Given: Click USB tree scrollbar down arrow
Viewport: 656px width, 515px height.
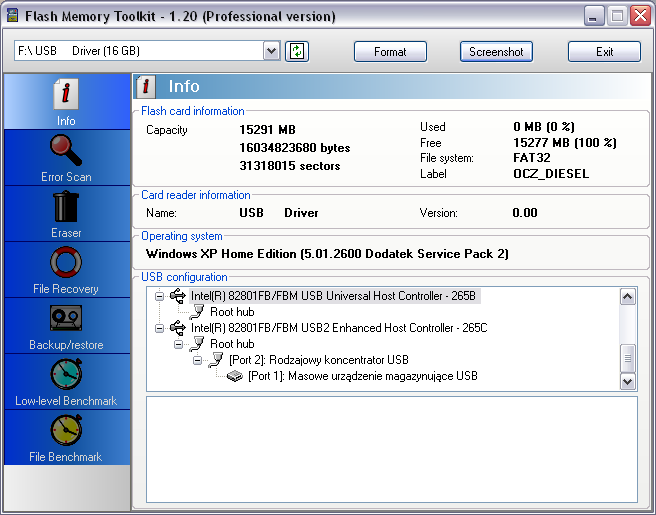Looking at the screenshot, I should click(628, 381).
